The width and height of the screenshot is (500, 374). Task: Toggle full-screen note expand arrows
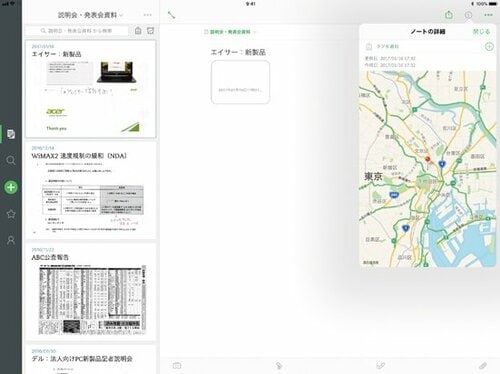(x=171, y=15)
